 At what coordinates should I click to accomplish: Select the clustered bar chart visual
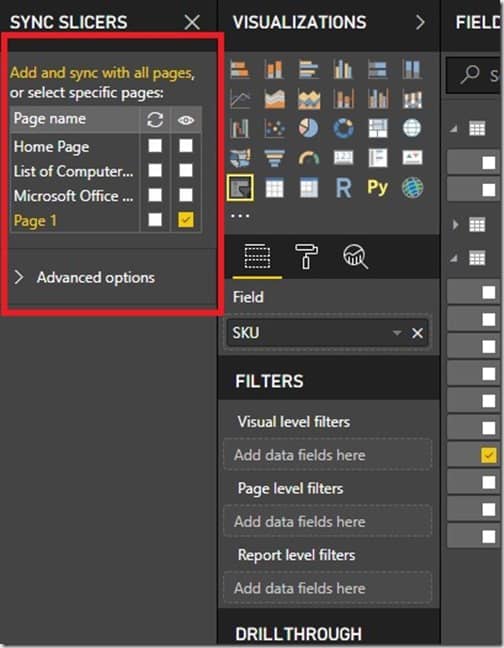click(309, 69)
